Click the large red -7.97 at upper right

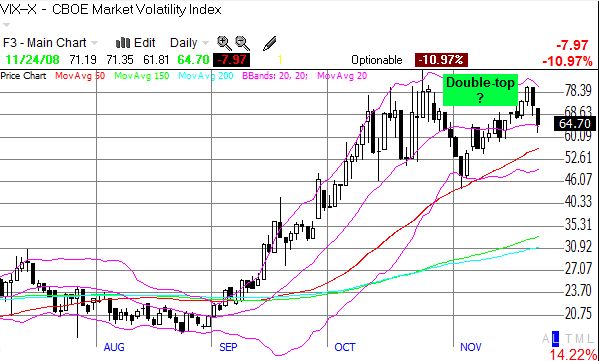[x=572, y=45]
